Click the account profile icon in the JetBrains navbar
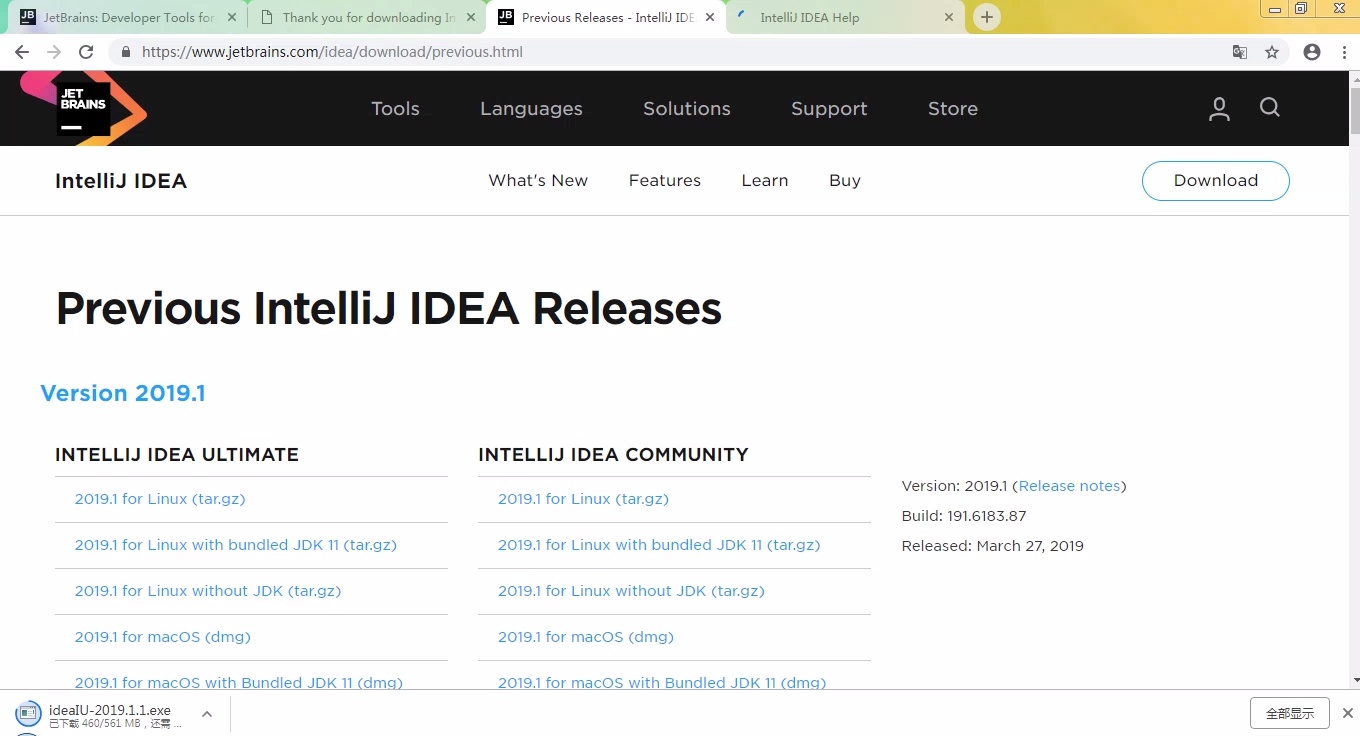The image size is (1360, 736). pyautogui.click(x=1218, y=108)
